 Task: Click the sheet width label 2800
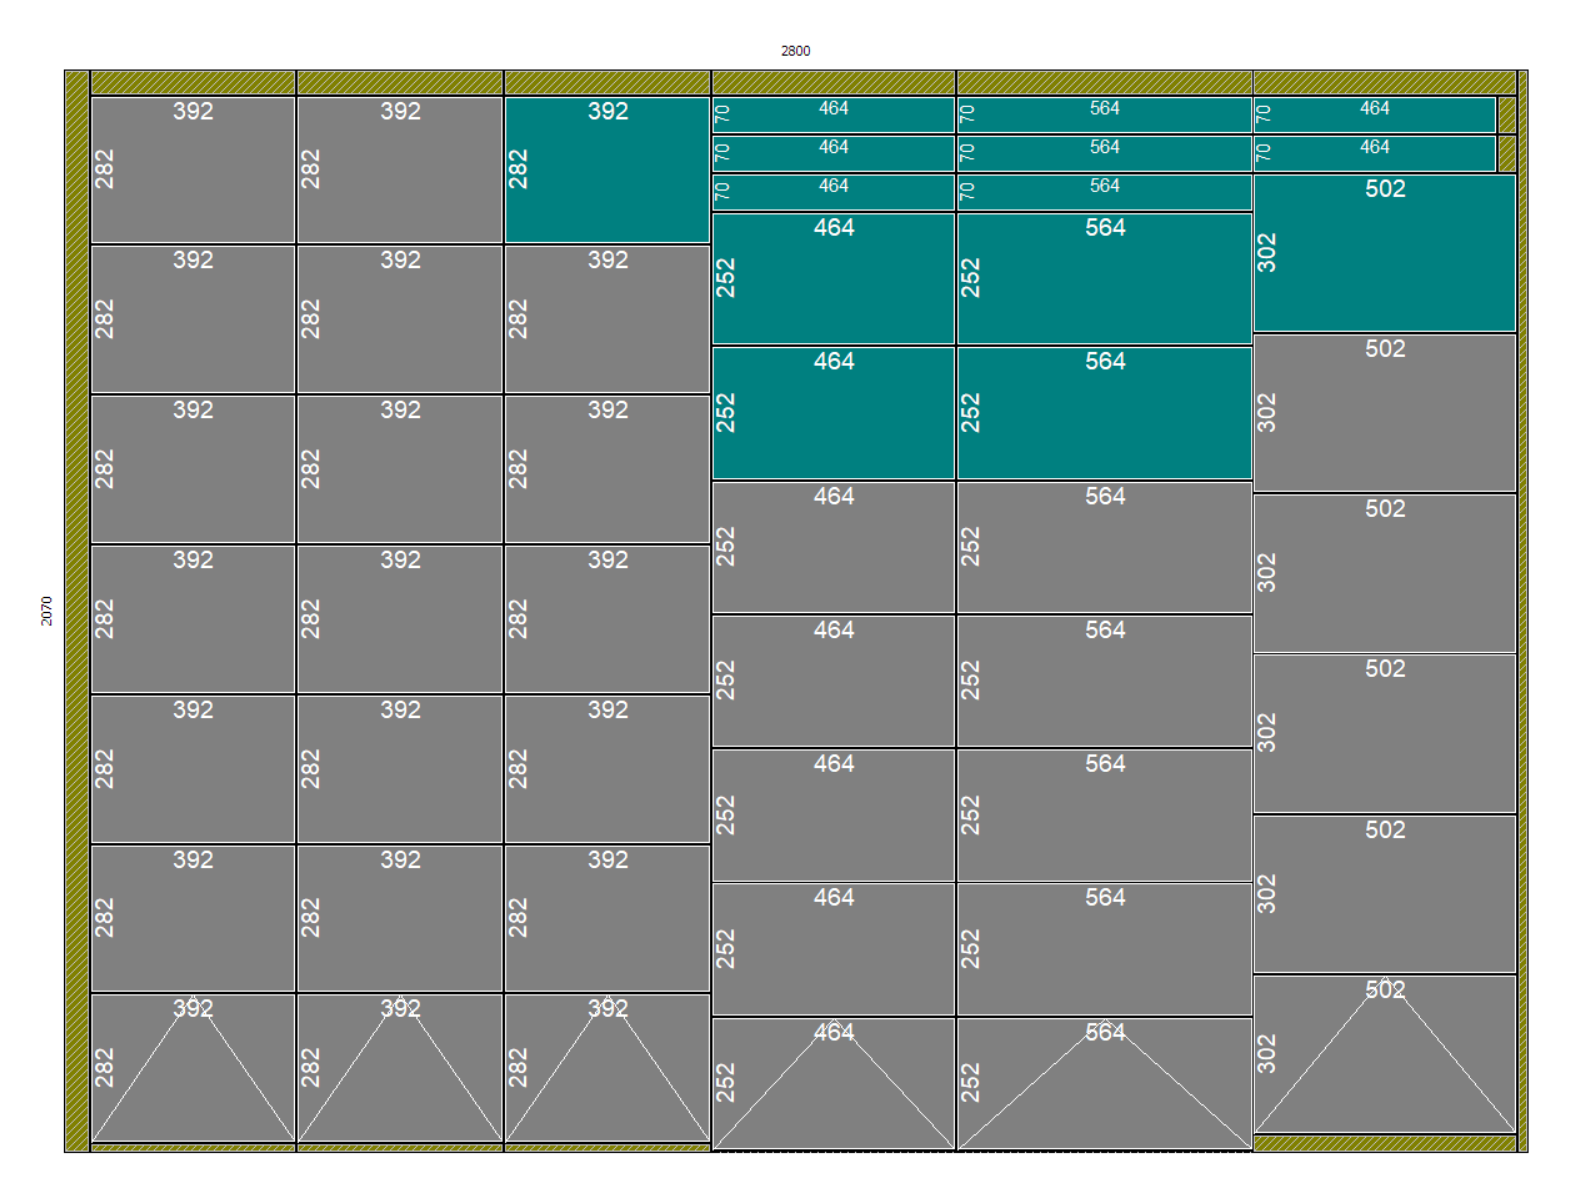[x=795, y=51]
